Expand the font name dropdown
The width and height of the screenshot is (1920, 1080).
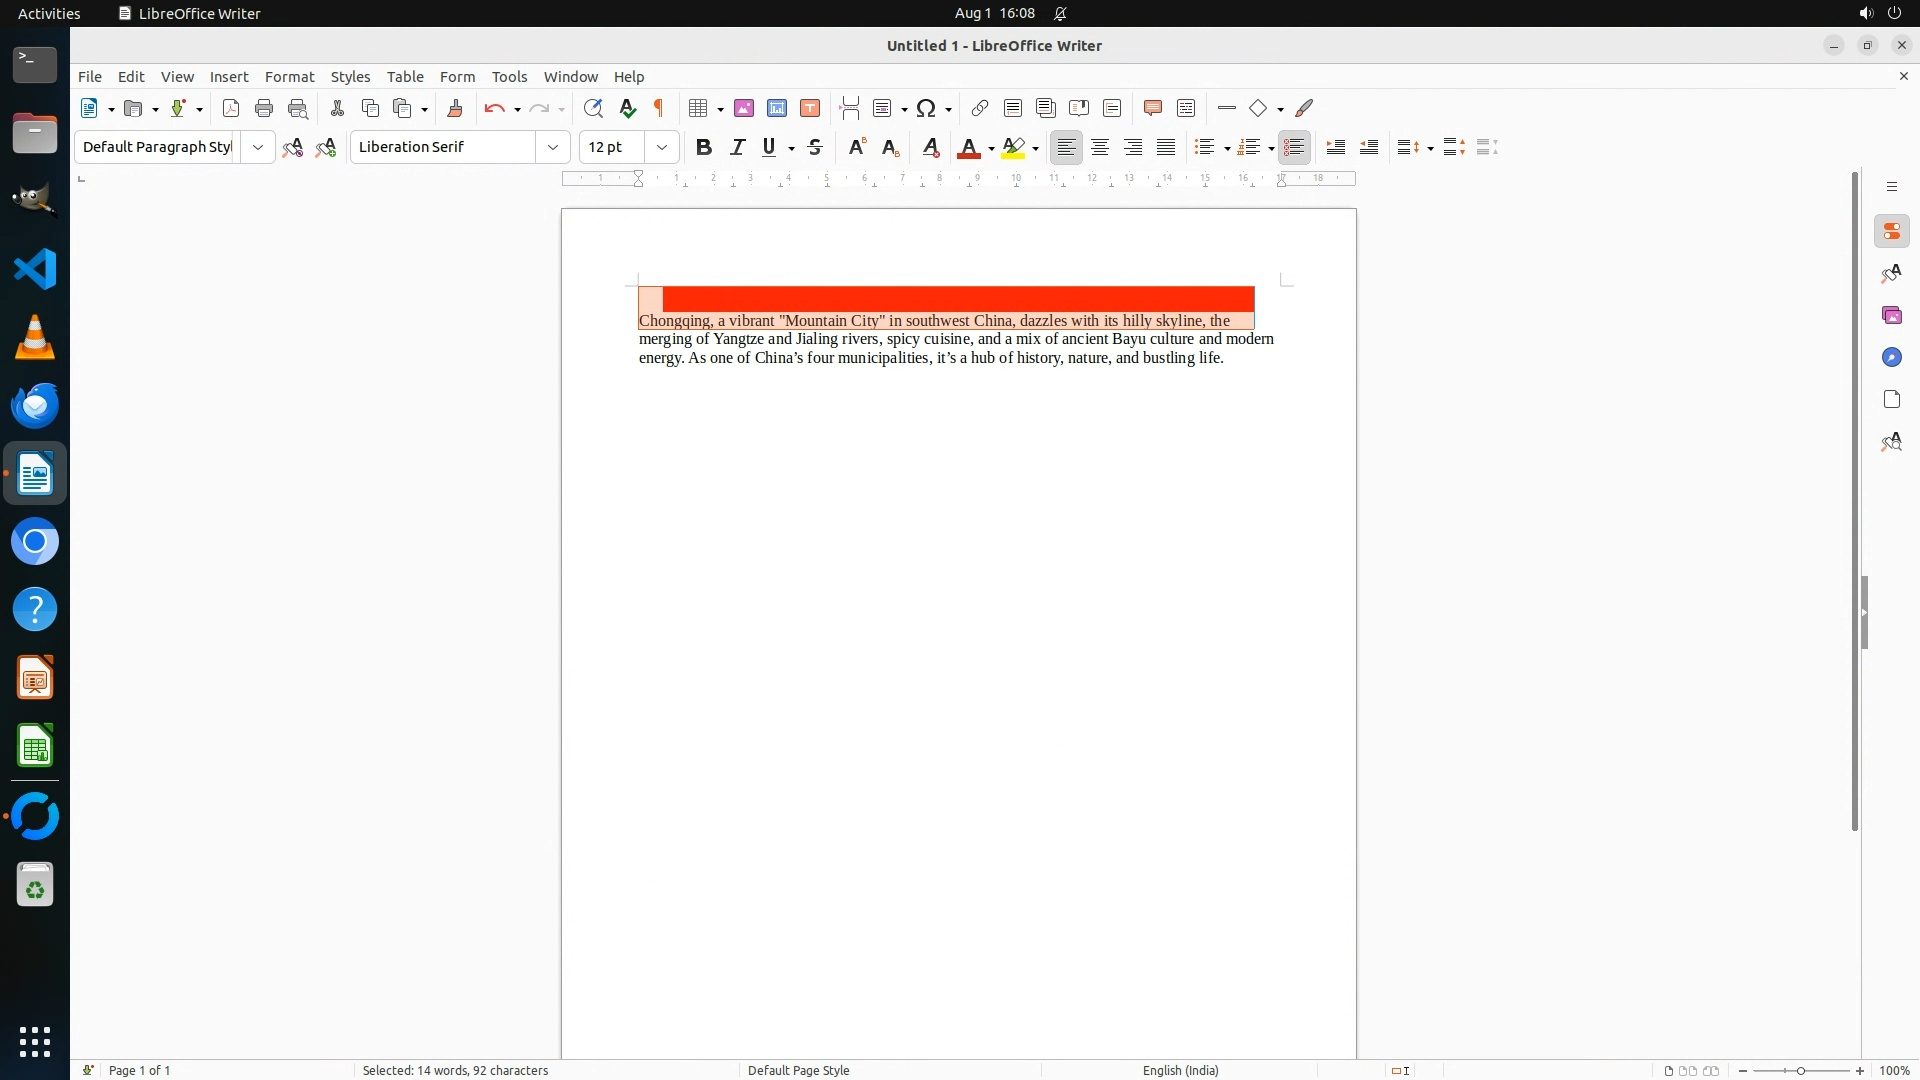point(553,147)
